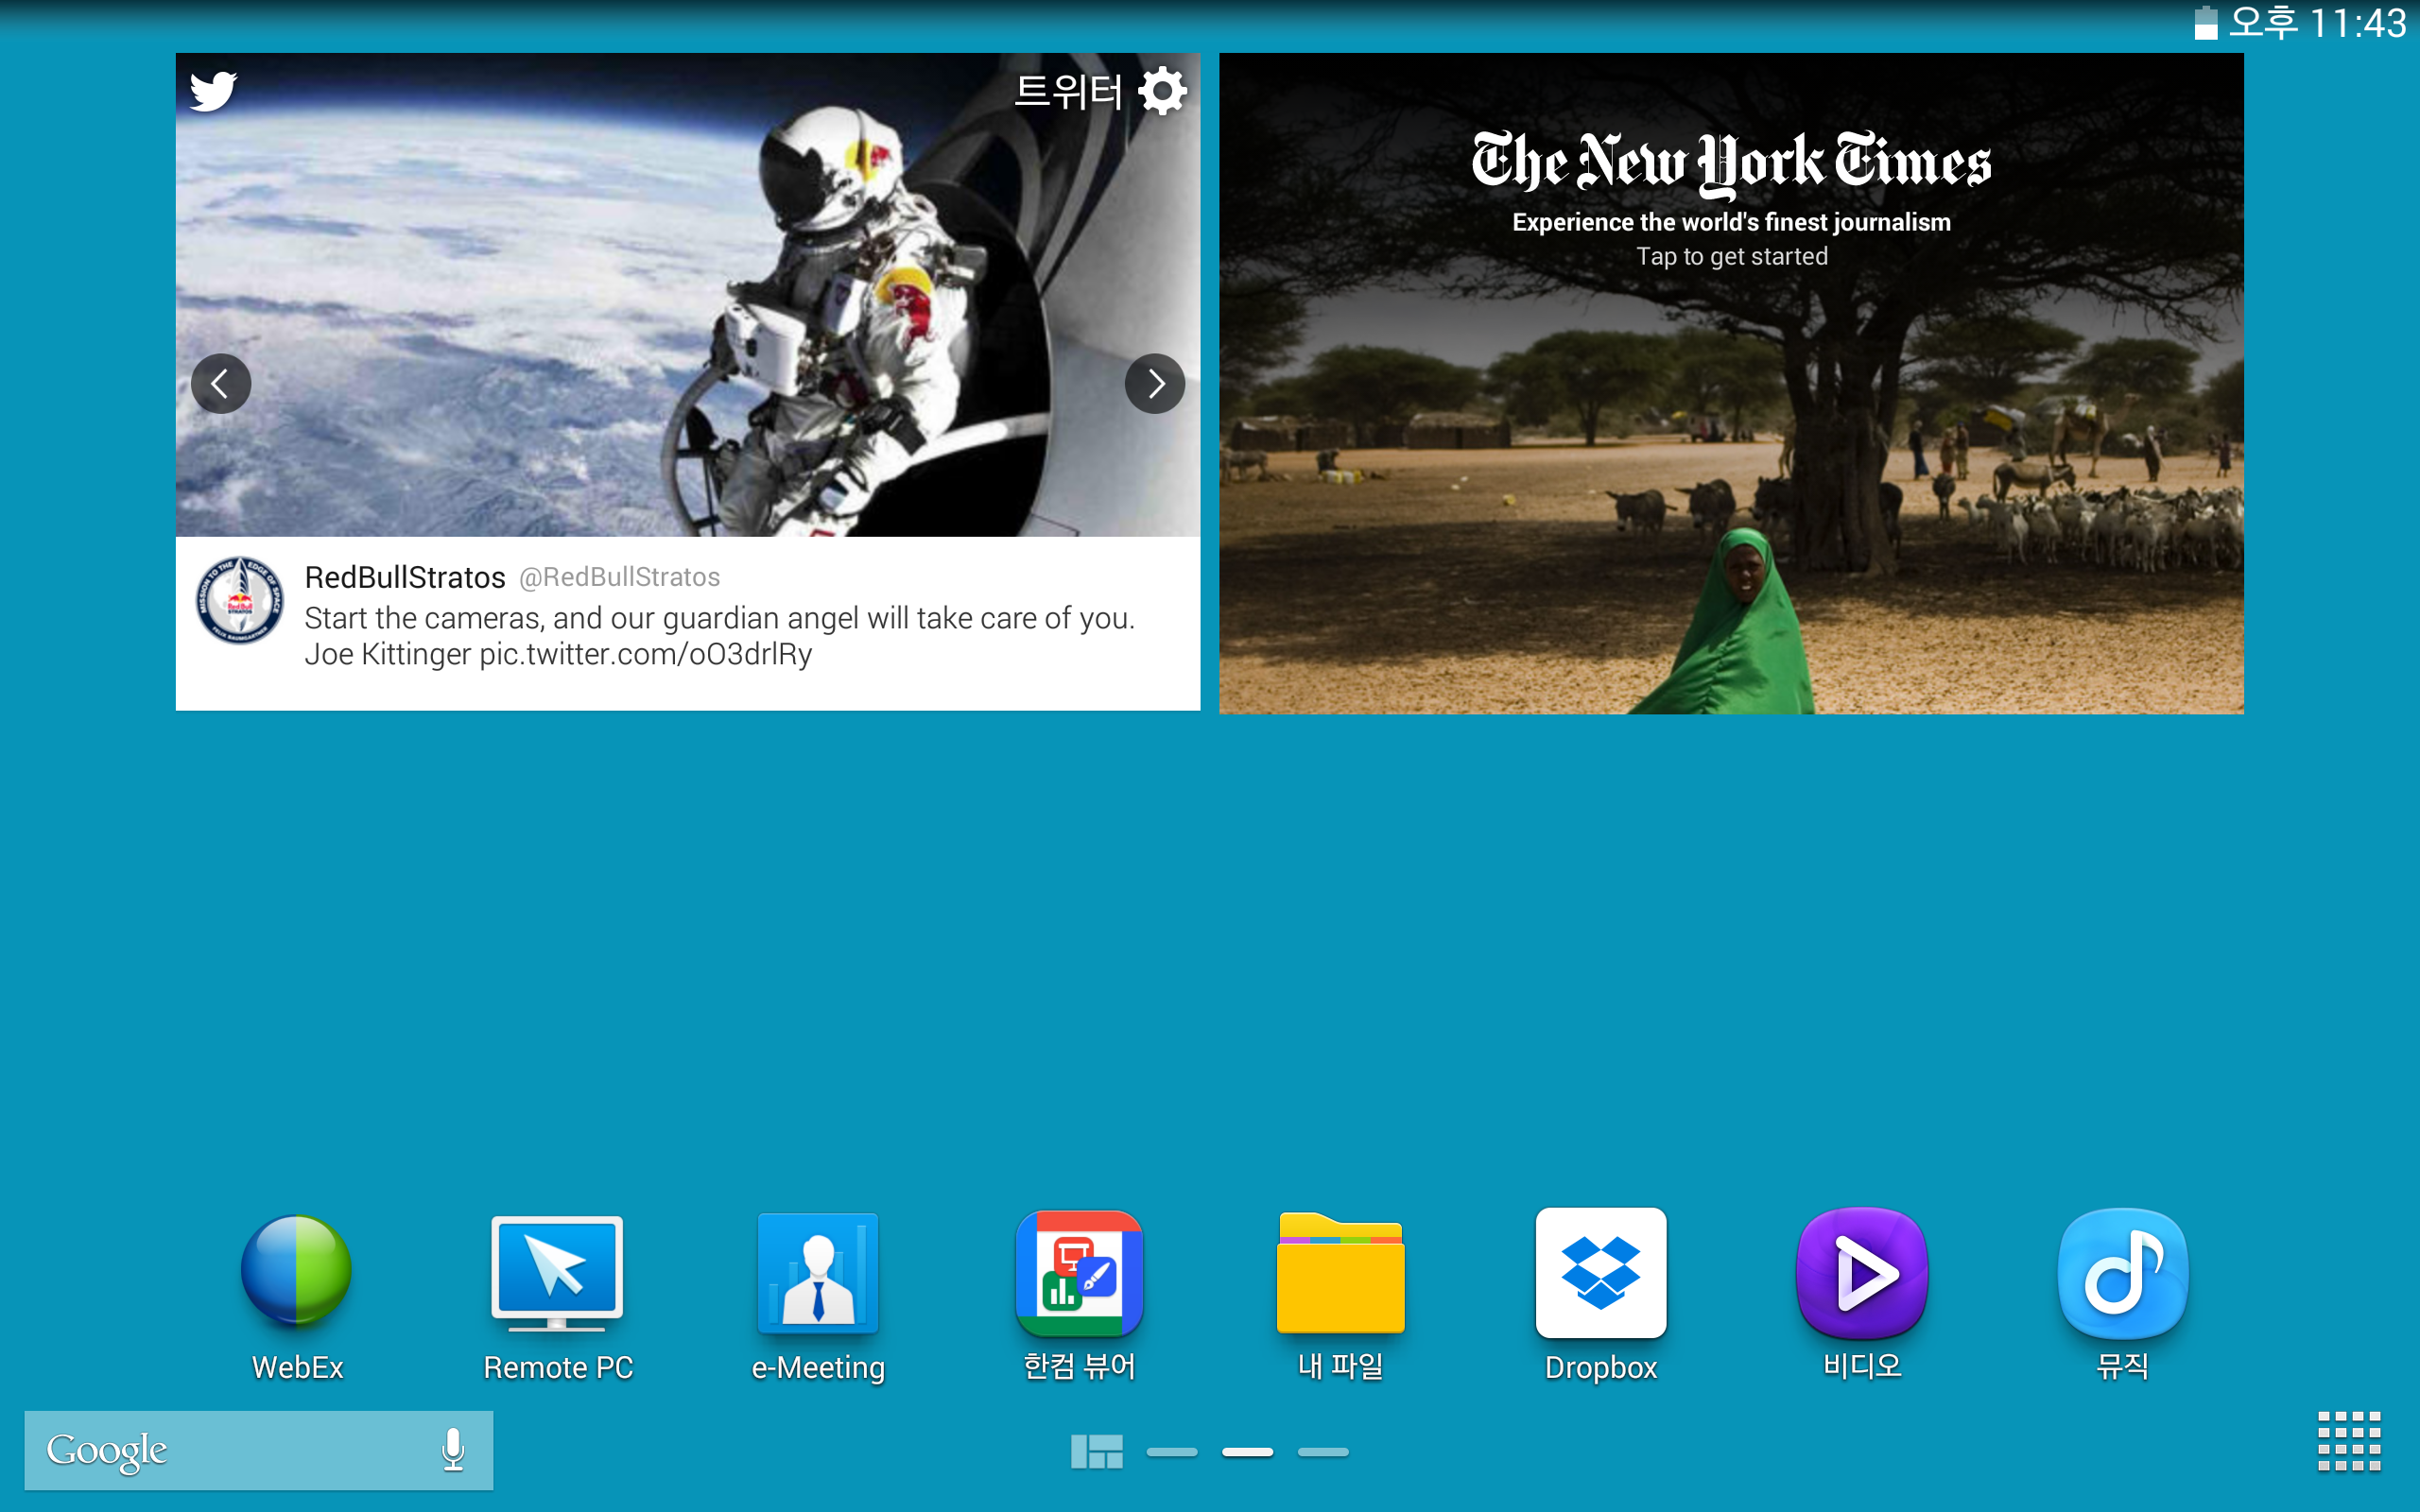Show the previous tweet with left arrow
The height and width of the screenshot is (1512, 2420).
pos(221,383)
